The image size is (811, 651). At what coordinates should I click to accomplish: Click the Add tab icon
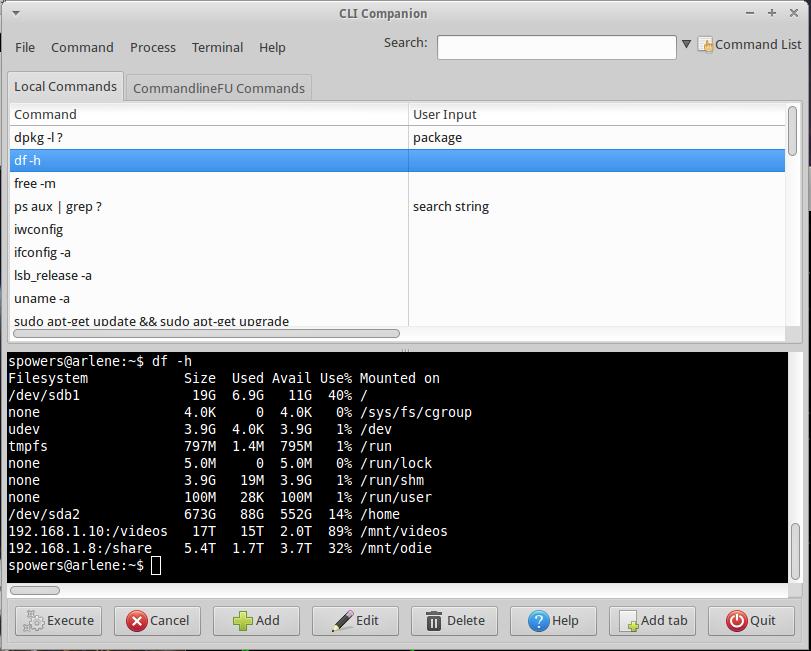[x=628, y=621]
